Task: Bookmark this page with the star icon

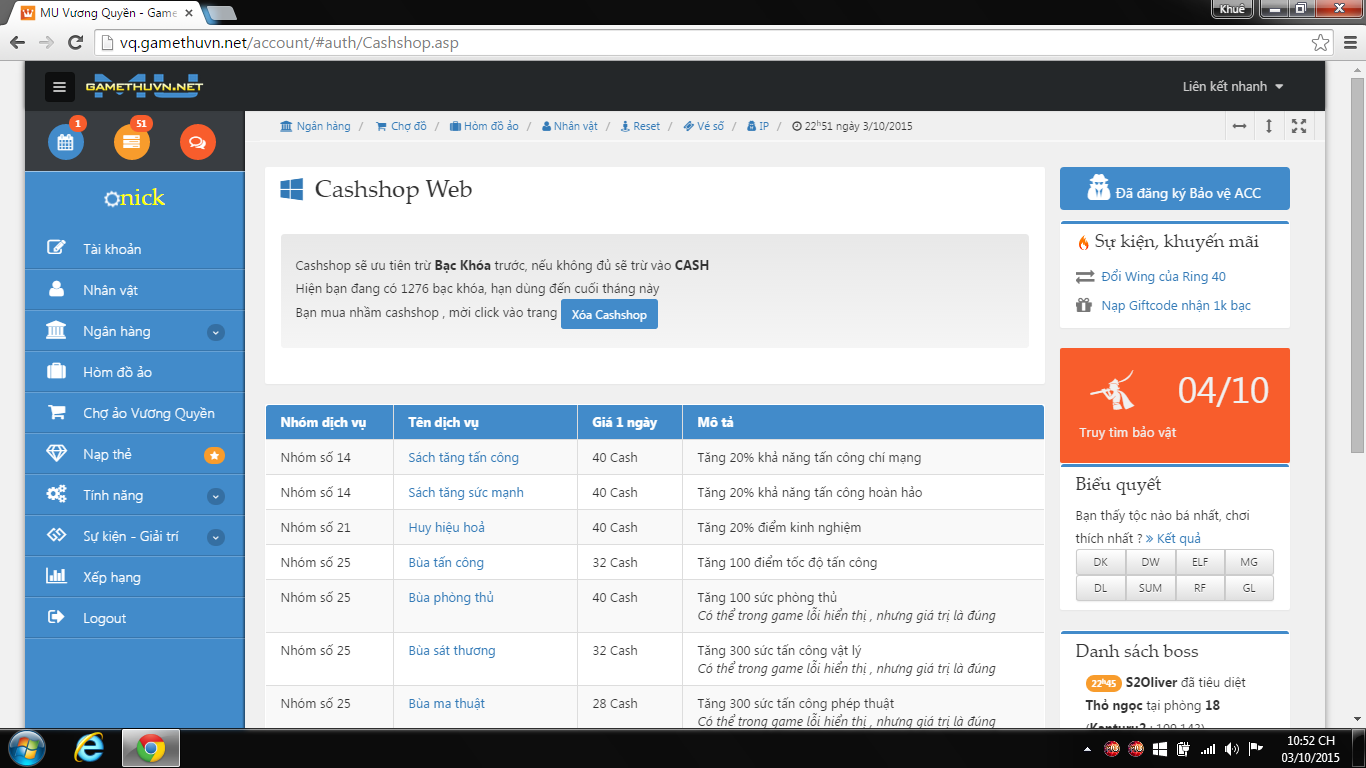Action: point(1320,43)
